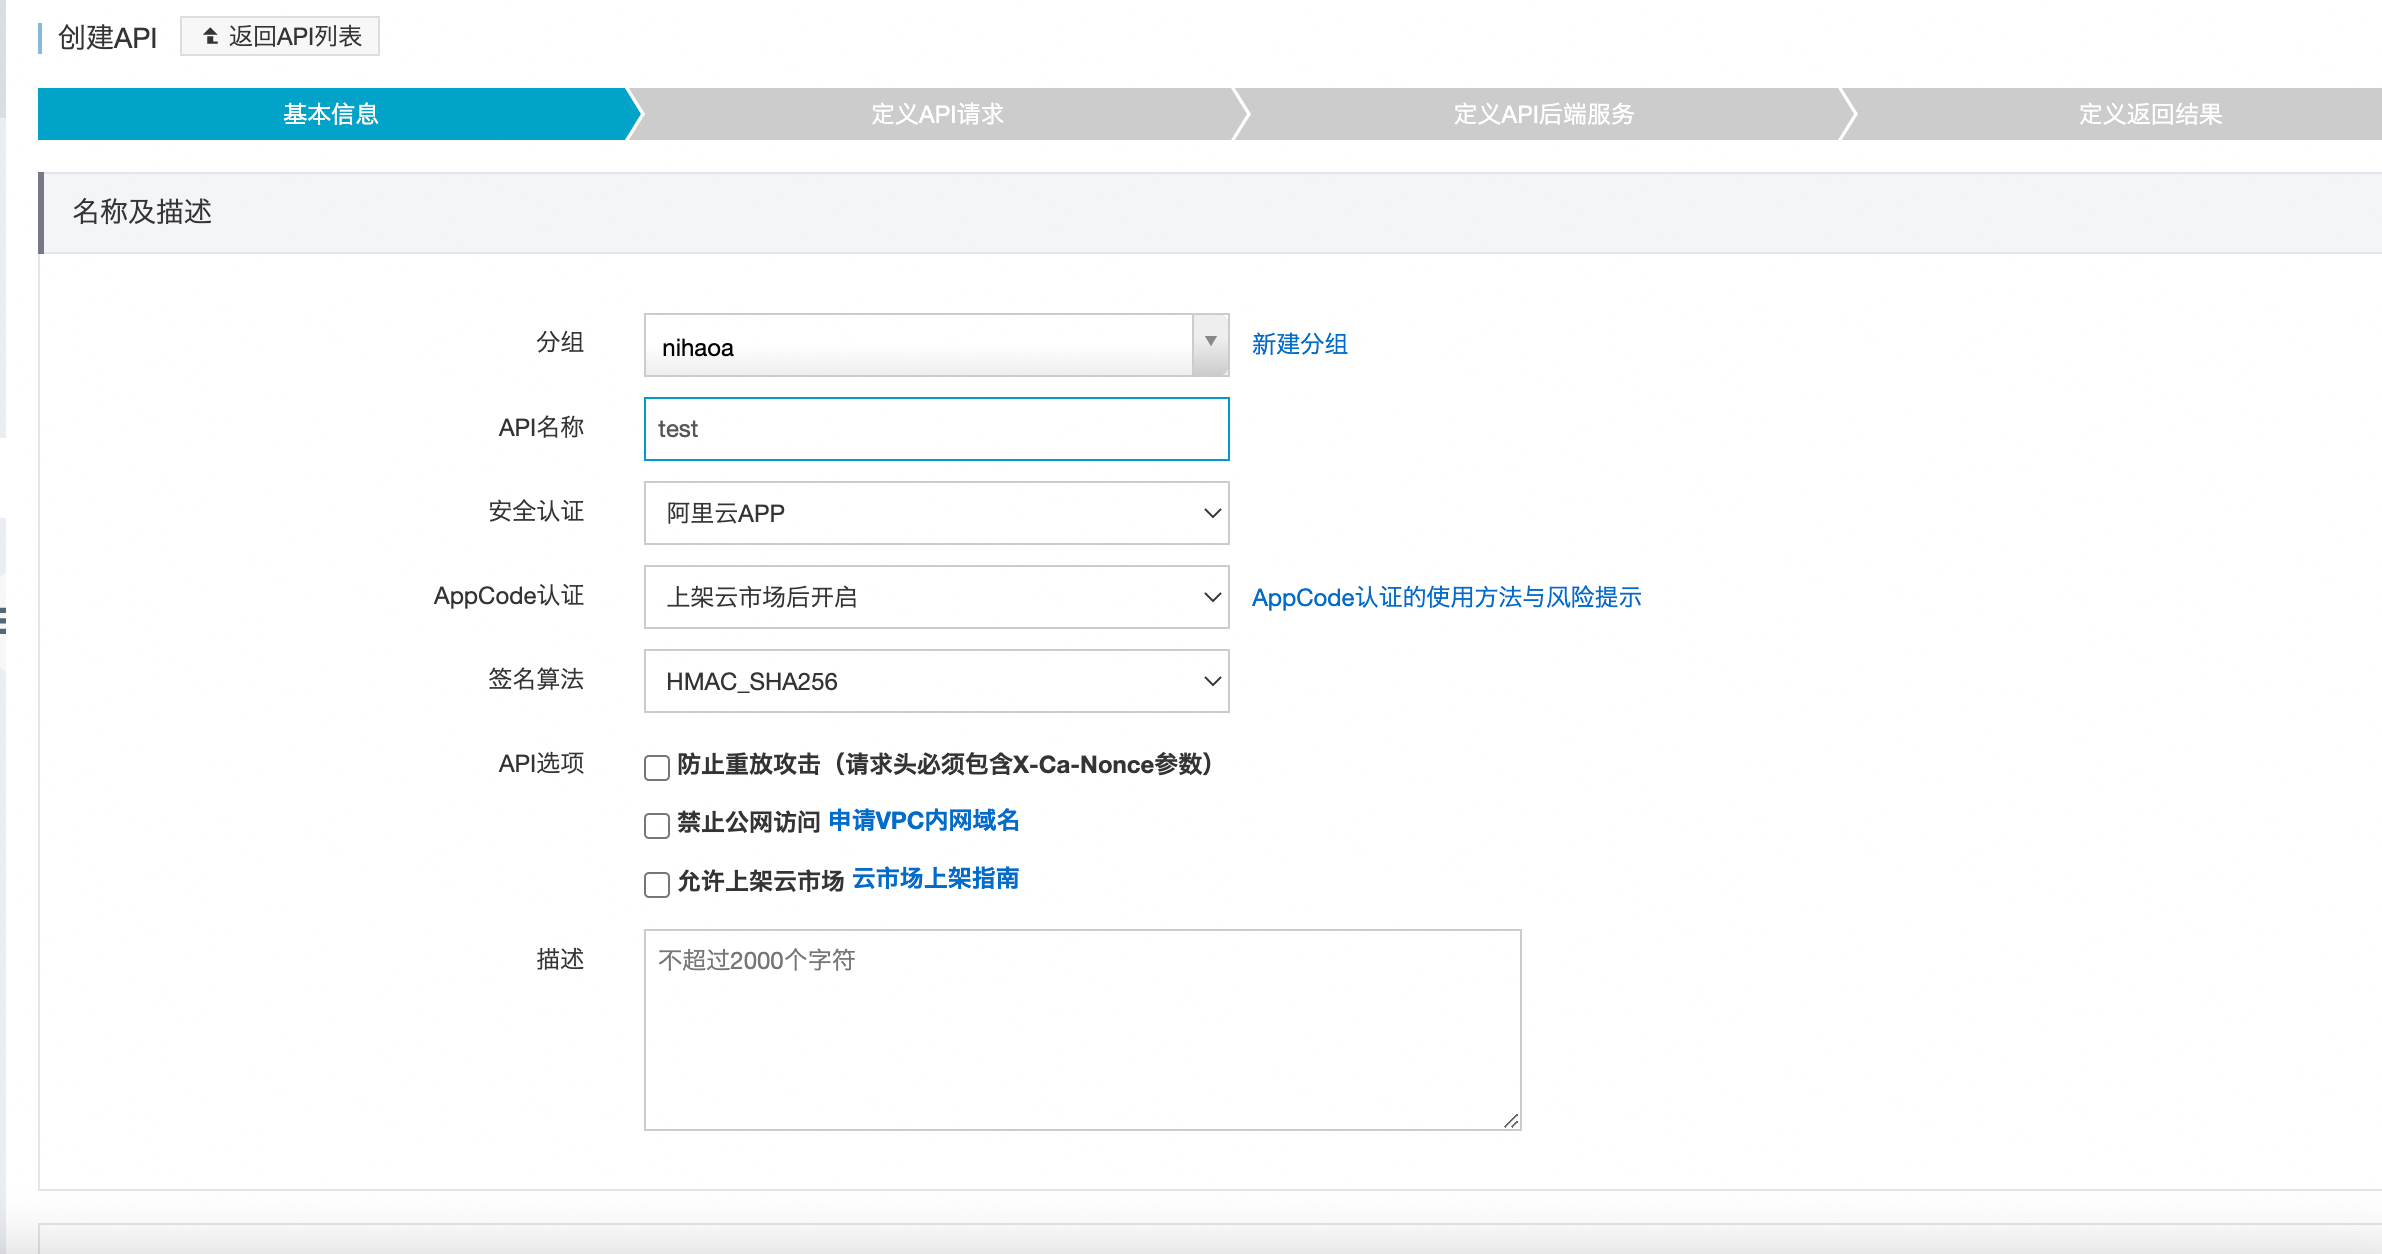
Task: Select the 基本信息 step tab
Action: (x=331, y=114)
